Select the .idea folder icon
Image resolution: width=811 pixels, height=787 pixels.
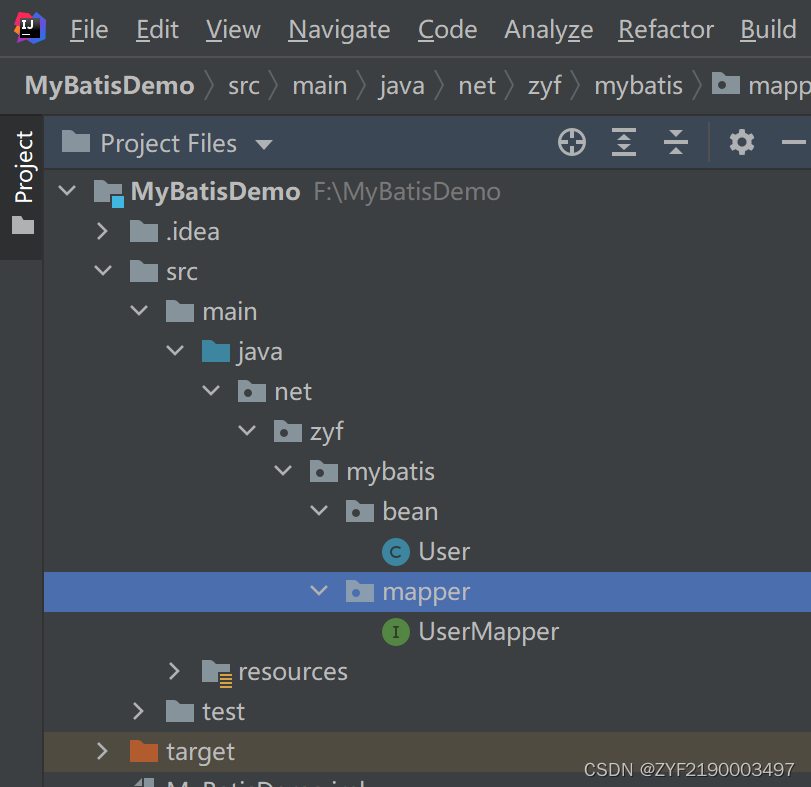[x=144, y=231]
